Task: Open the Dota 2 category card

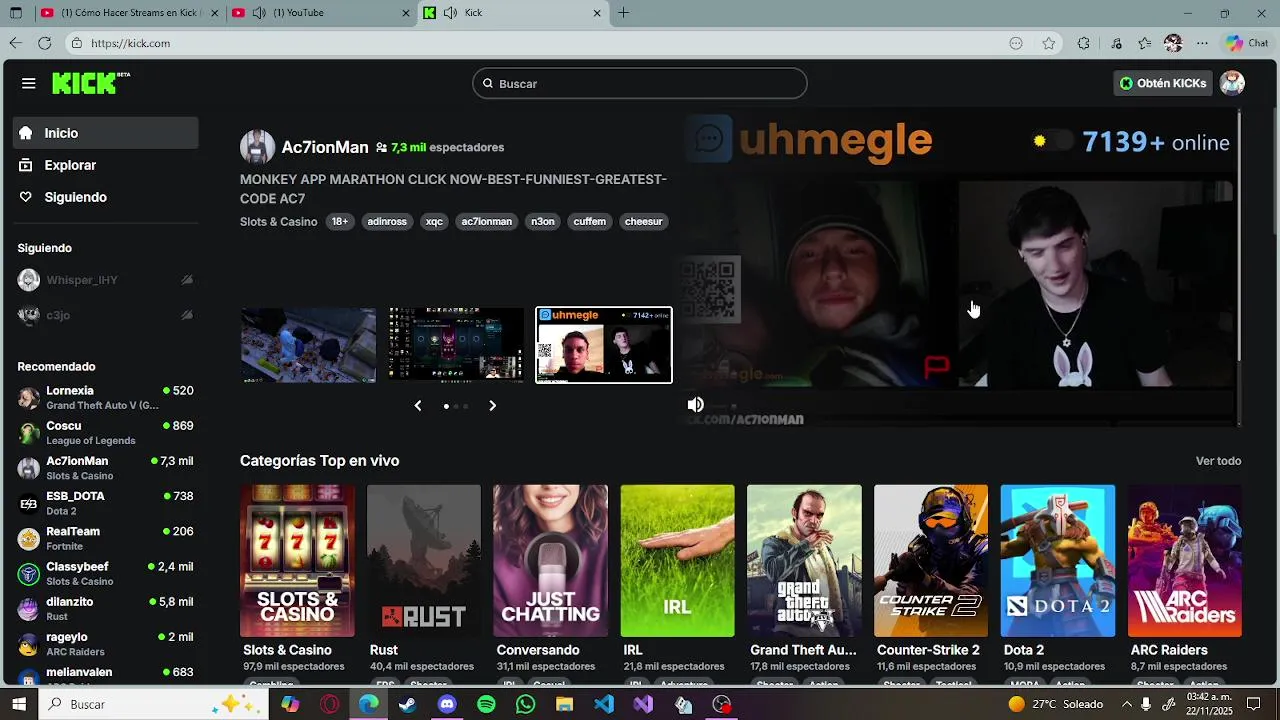Action: [1058, 561]
